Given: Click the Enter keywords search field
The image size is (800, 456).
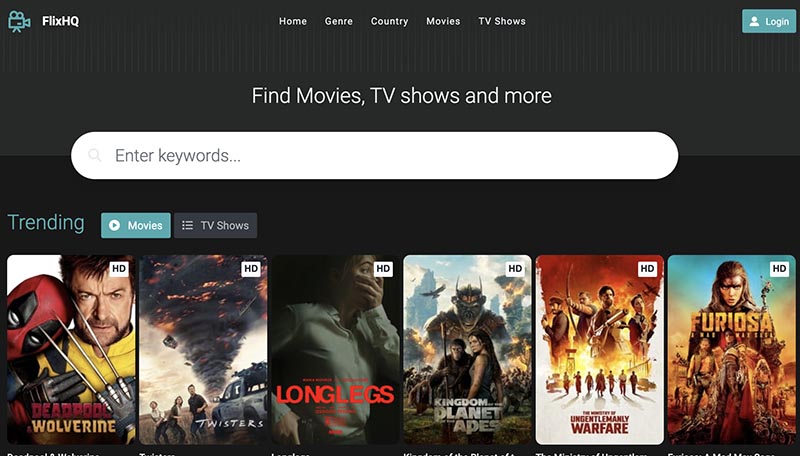Looking at the screenshot, I should tap(374, 156).
